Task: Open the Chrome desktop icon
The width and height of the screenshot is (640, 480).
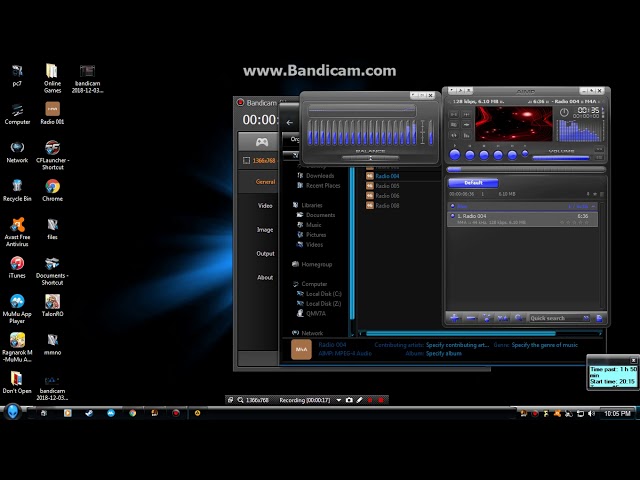Action: tap(52, 190)
